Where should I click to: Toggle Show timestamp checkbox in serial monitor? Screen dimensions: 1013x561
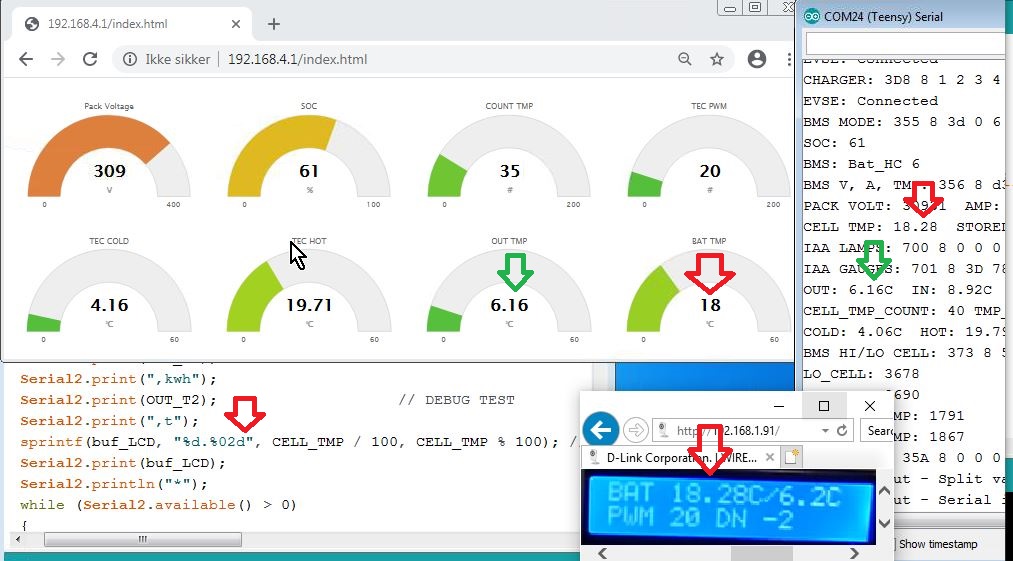point(894,544)
